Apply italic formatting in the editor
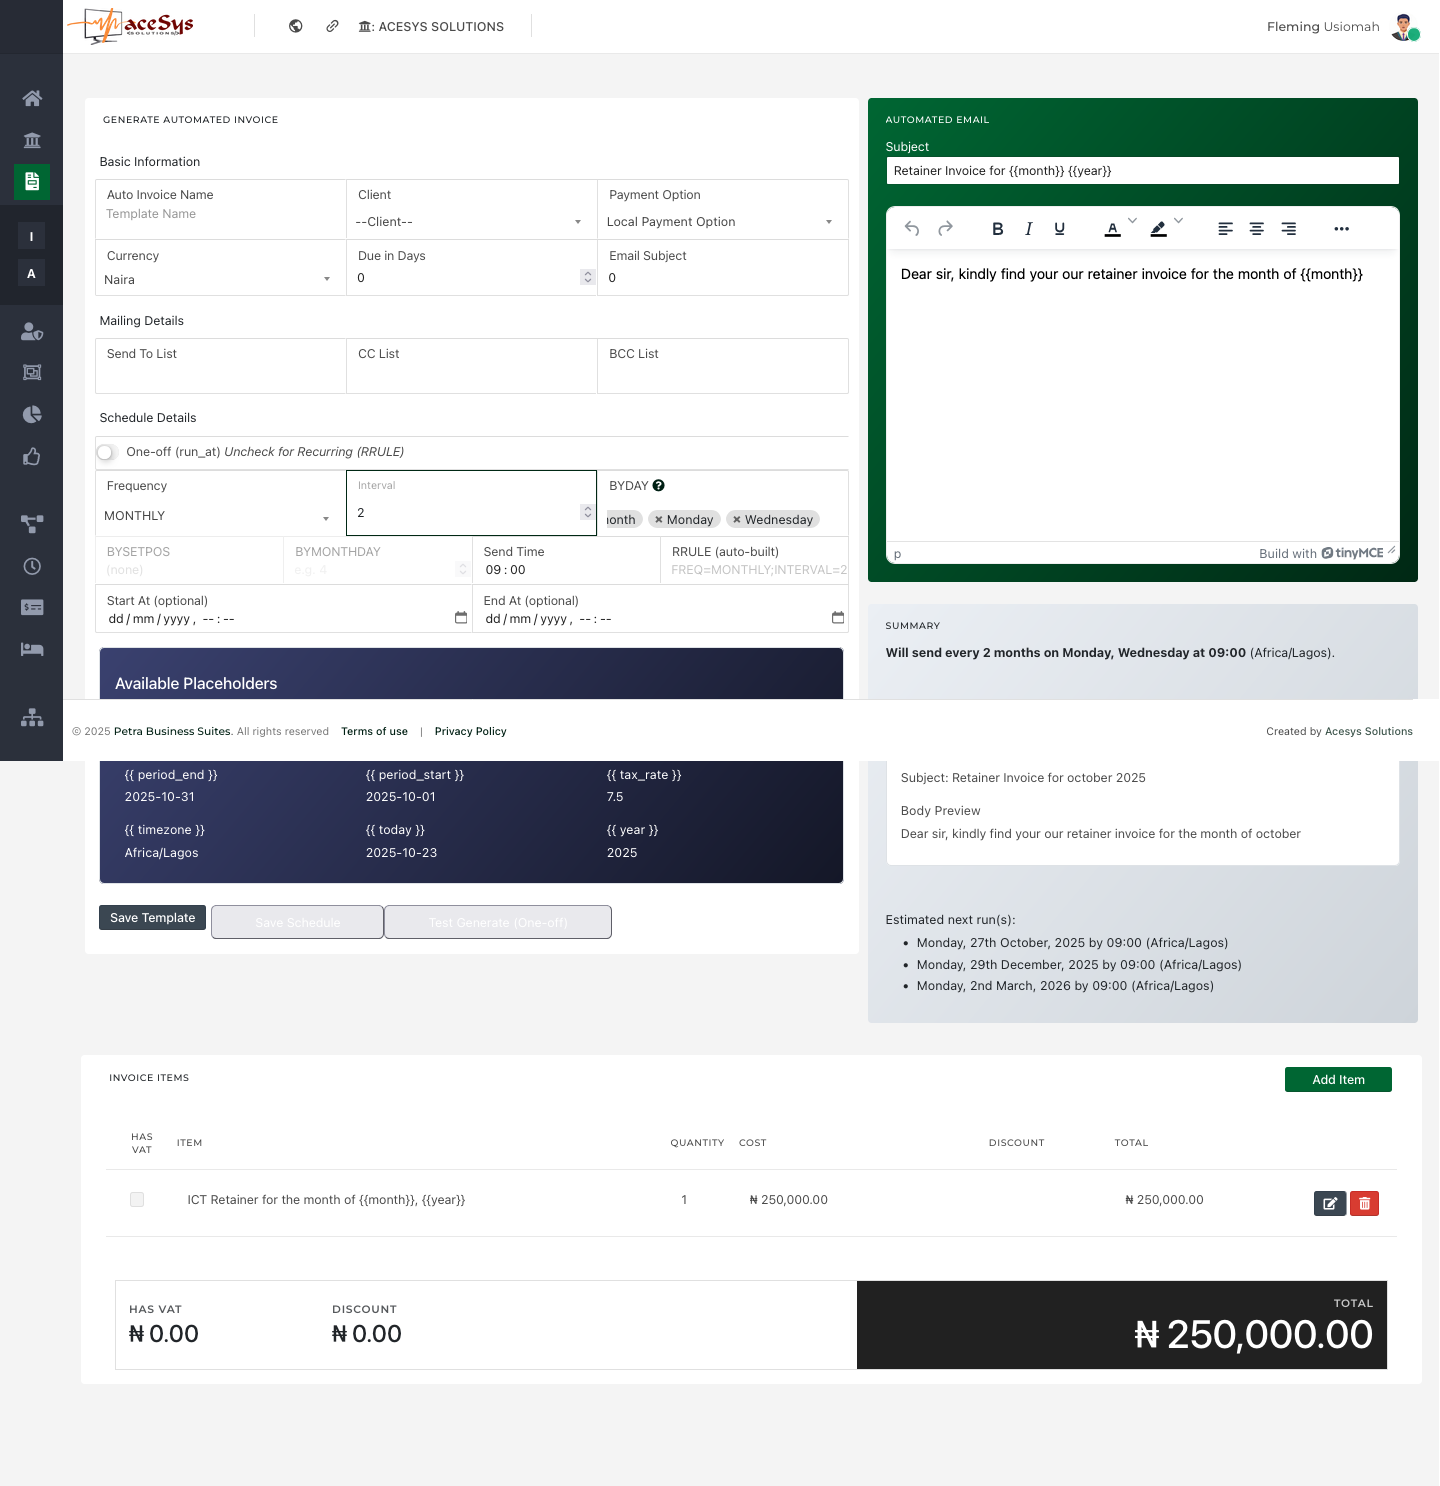The image size is (1440, 1486). click(1028, 229)
